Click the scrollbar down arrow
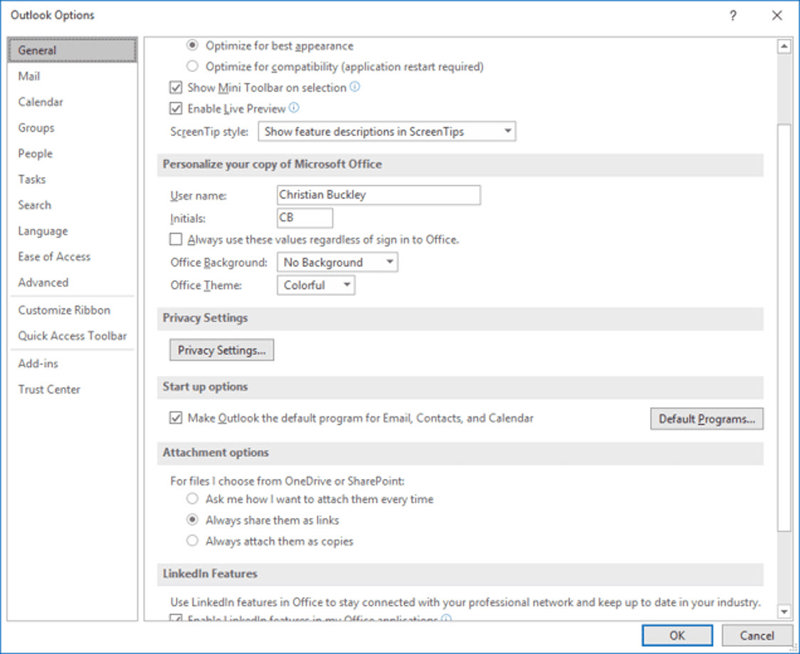800x654 pixels. point(784,612)
